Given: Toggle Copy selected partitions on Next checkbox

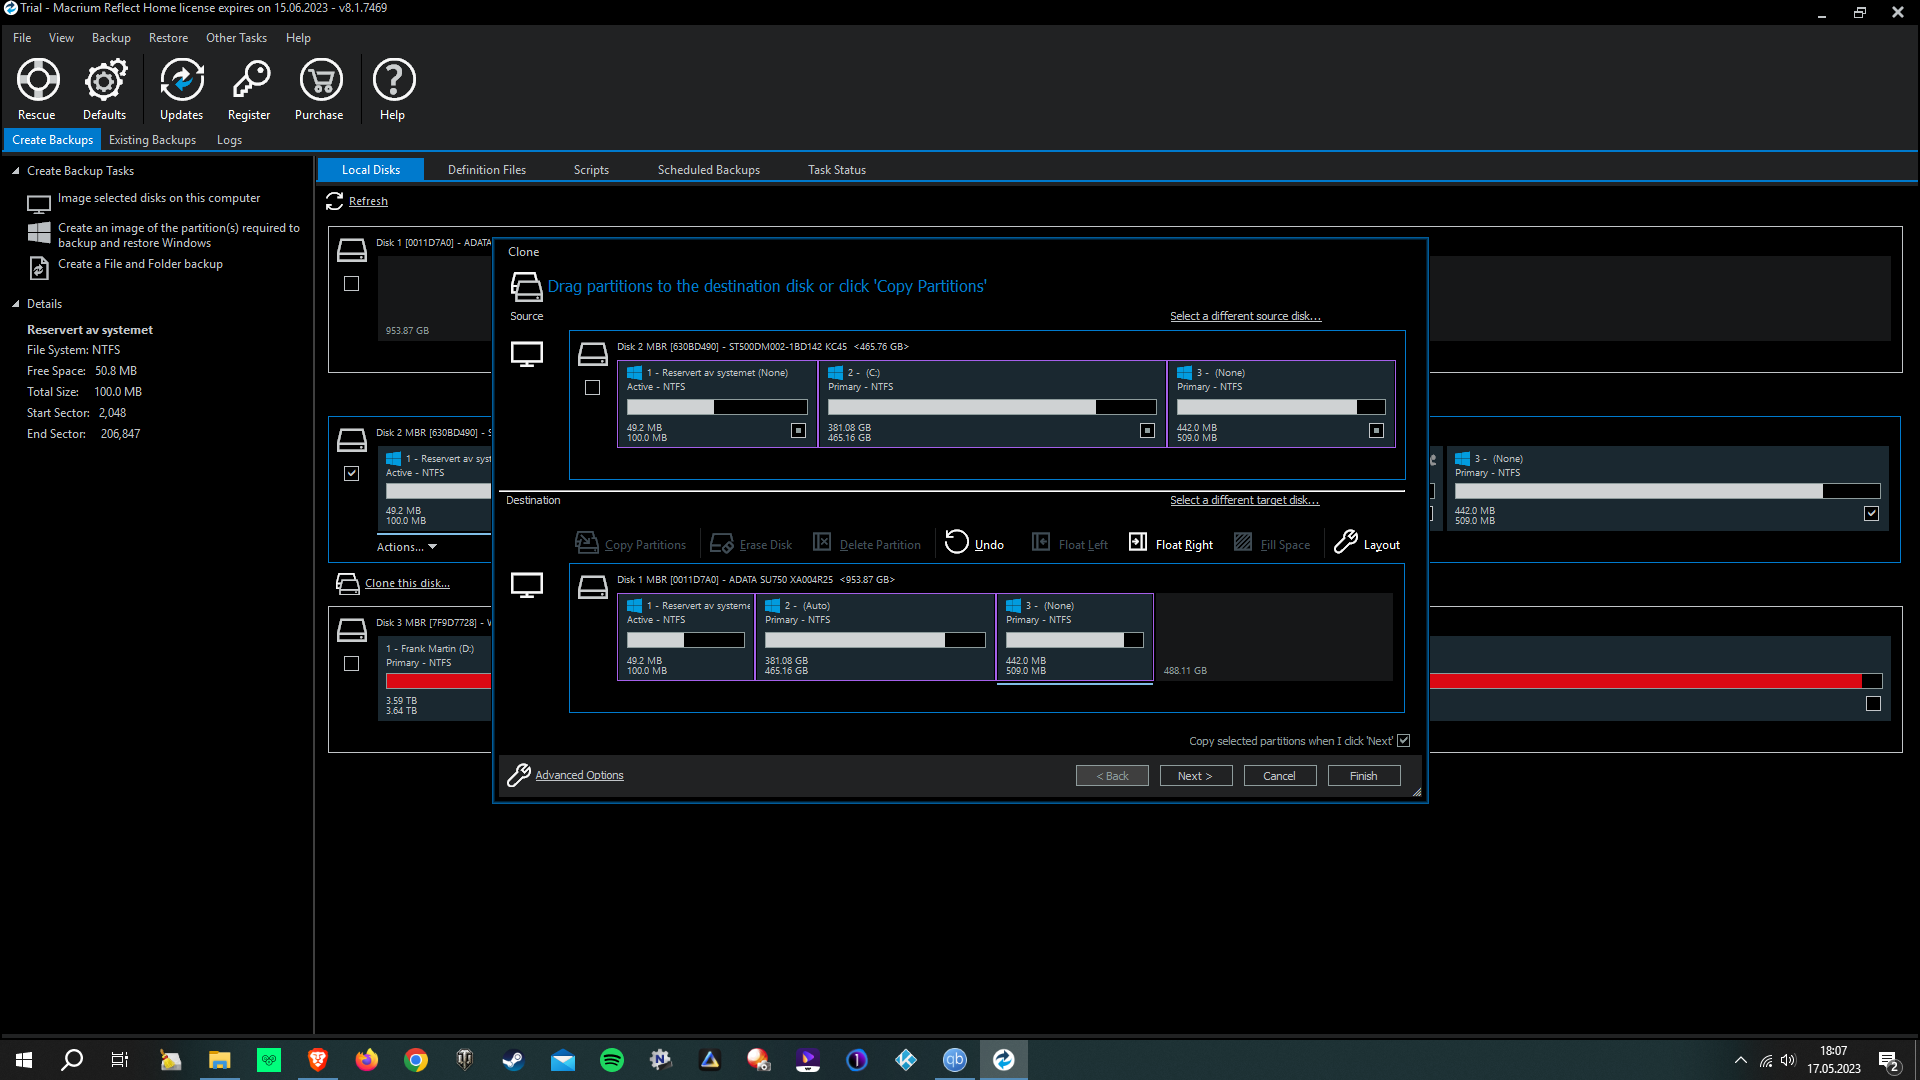Looking at the screenshot, I should (1404, 741).
